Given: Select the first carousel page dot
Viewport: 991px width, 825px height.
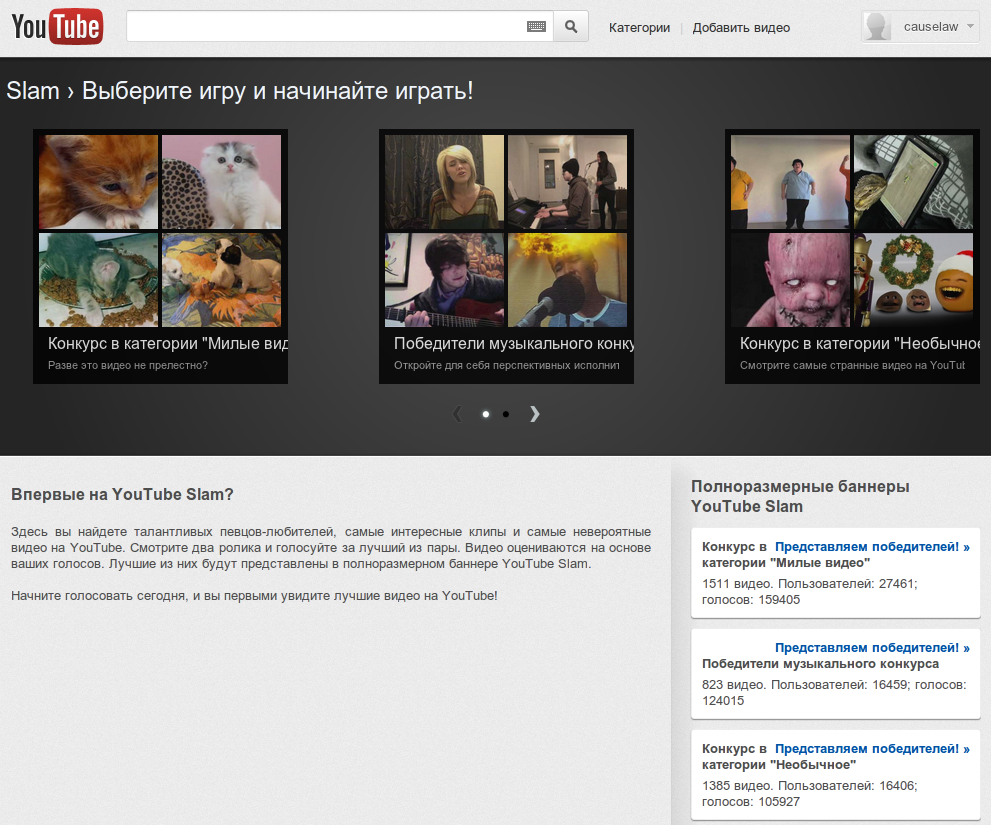Looking at the screenshot, I should tap(486, 414).
